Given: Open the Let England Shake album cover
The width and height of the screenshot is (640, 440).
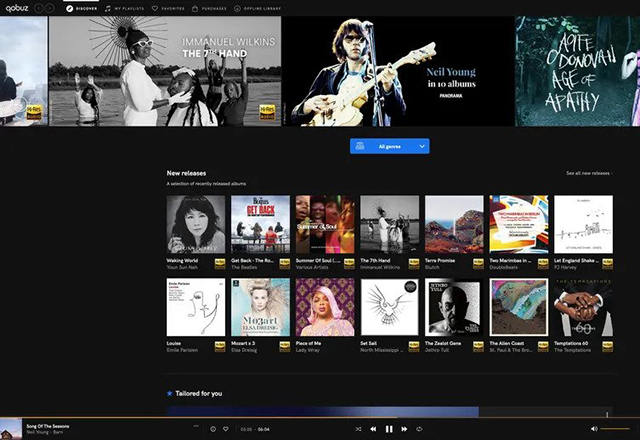Looking at the screenshot, I should tap(583, 224).
